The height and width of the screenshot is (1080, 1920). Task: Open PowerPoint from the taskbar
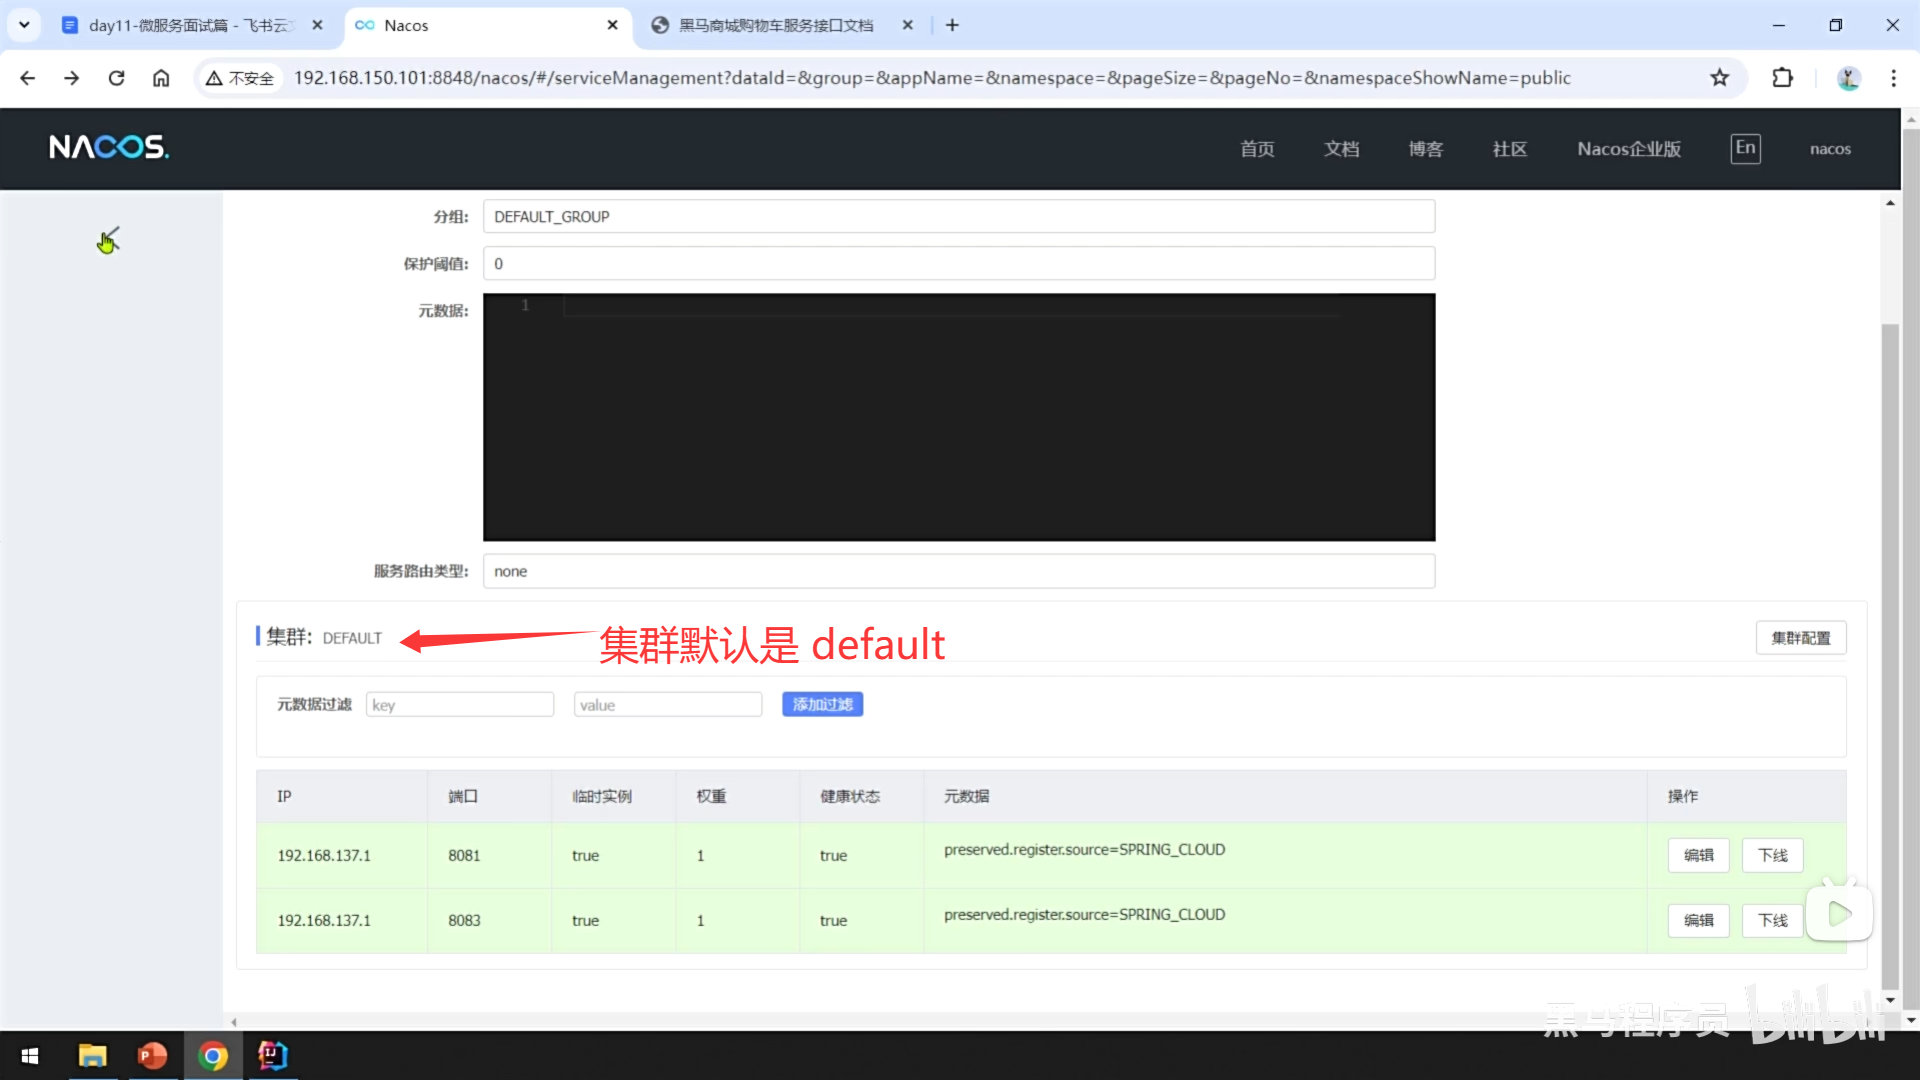[x=152, y=1056]
